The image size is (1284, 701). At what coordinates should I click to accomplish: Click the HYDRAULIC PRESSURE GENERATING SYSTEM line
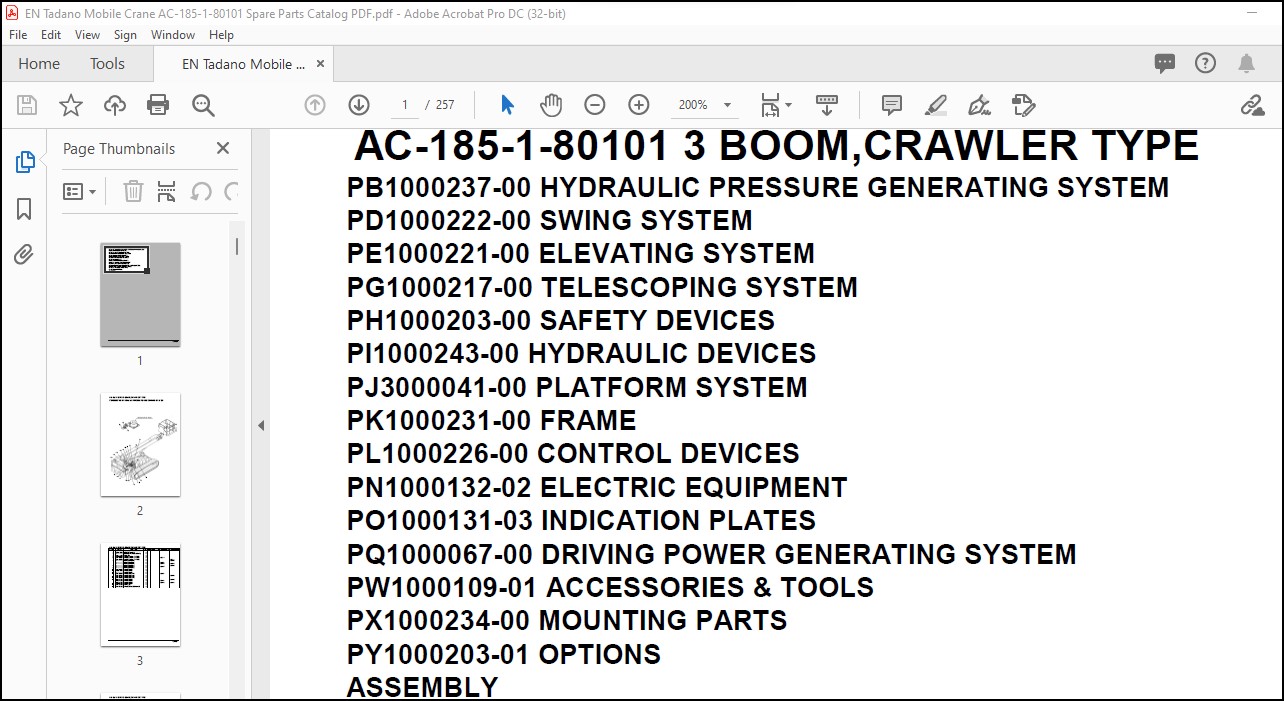[758, 187]
